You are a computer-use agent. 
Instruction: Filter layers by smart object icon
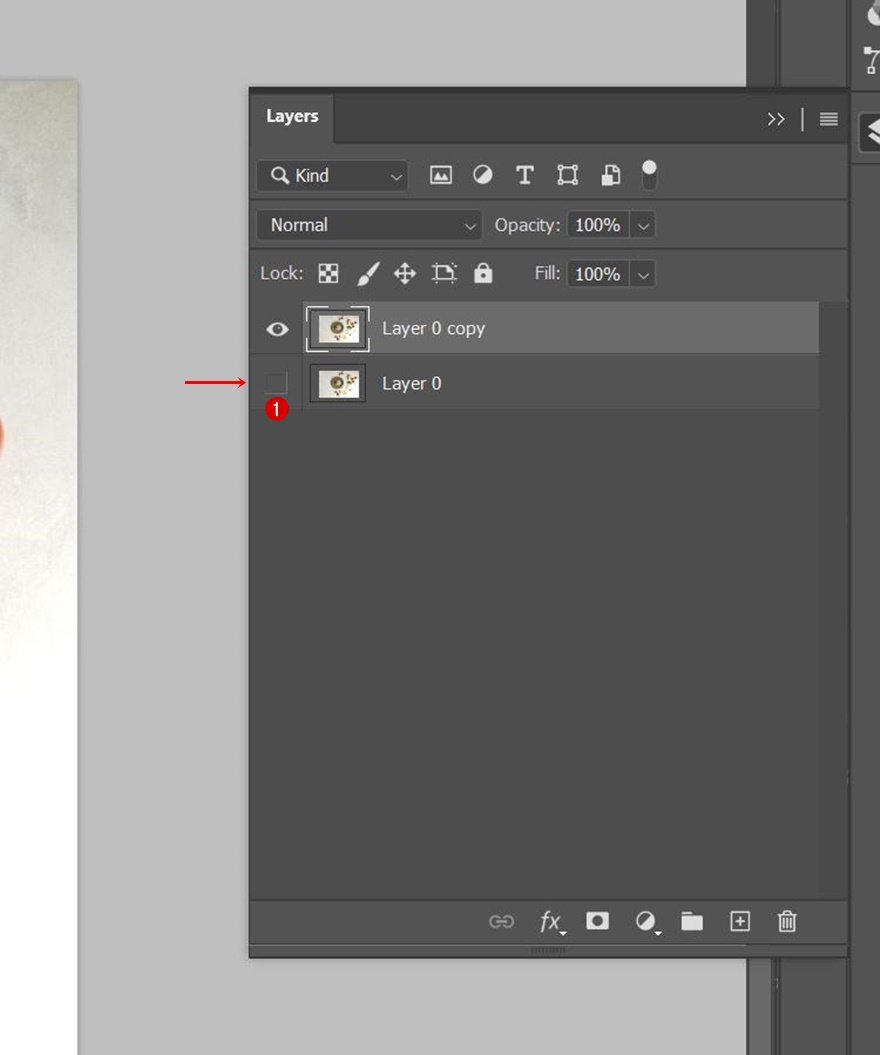click(x=610, y=176)
